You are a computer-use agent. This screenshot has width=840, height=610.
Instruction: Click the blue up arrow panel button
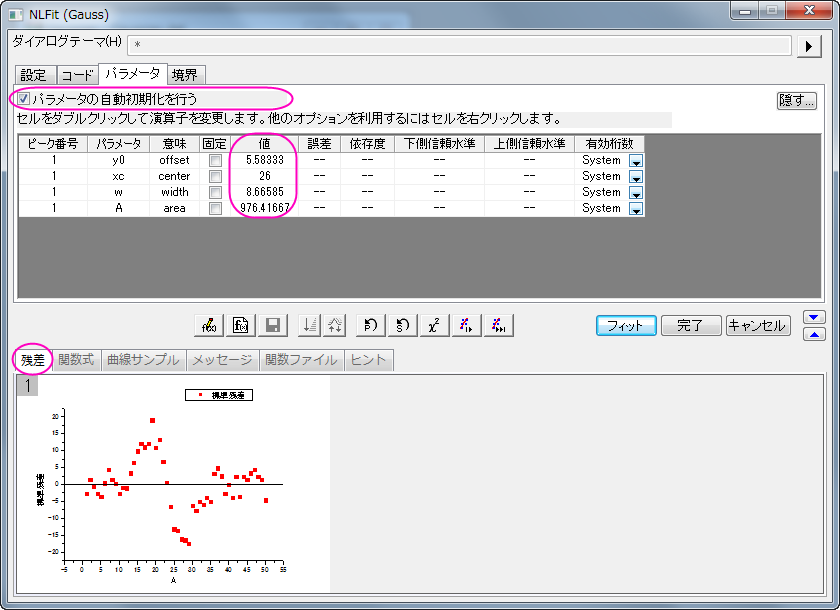coord(814,334)
